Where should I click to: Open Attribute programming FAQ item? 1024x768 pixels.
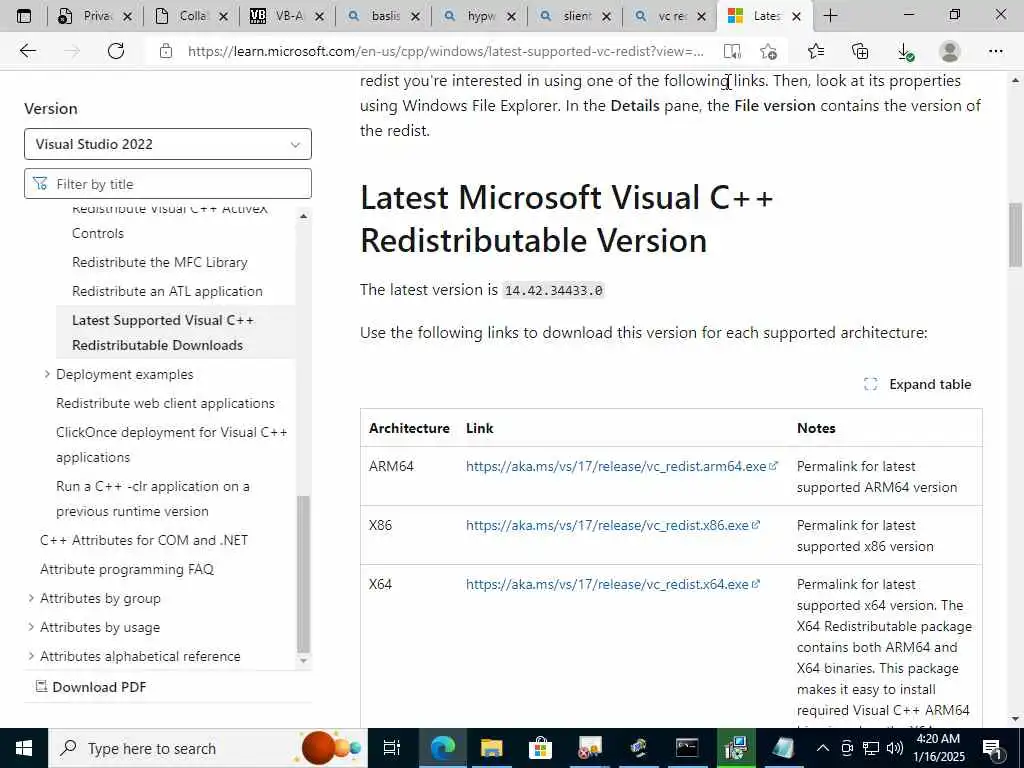tap(127, 569)
